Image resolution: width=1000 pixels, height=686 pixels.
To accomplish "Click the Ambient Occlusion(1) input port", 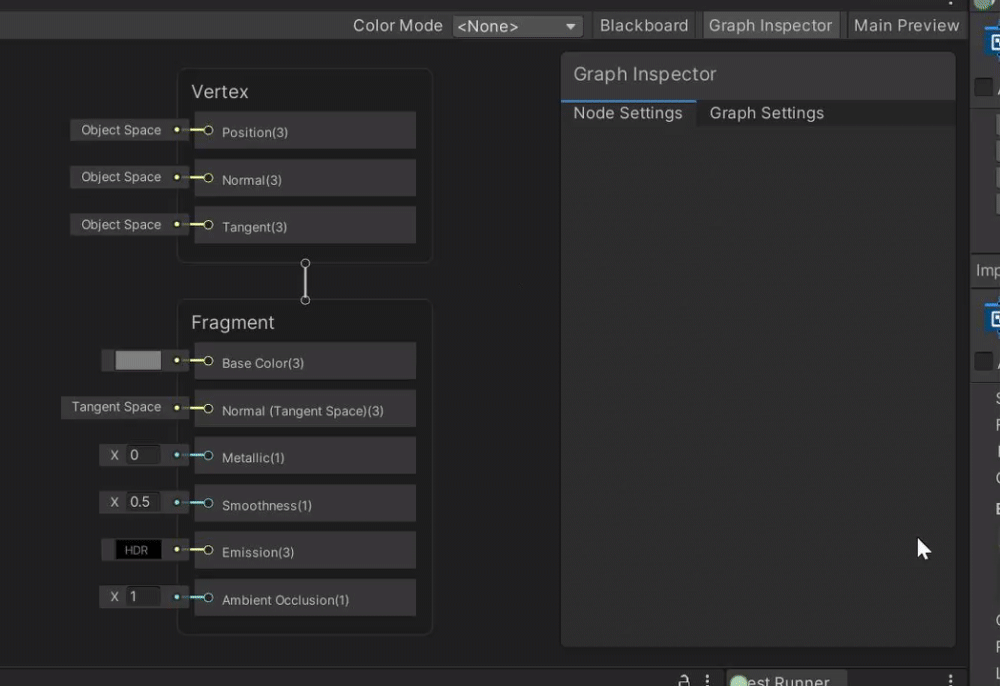I will [x=208, y=598].
